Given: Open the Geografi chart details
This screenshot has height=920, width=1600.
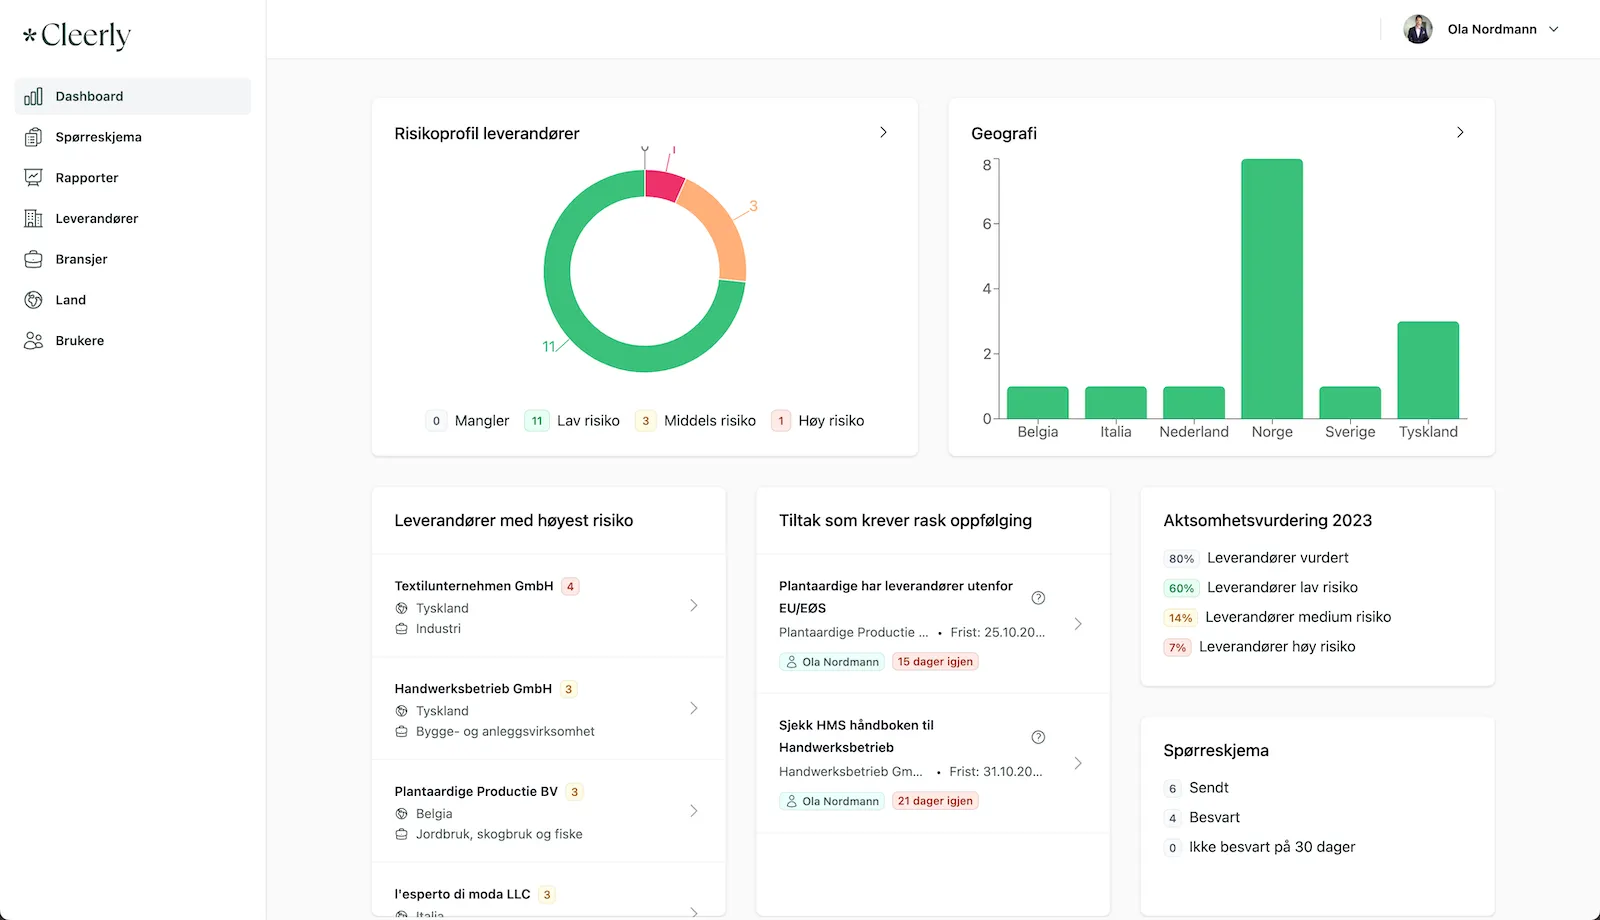Looking at the screenshot, I should 1460,131.
